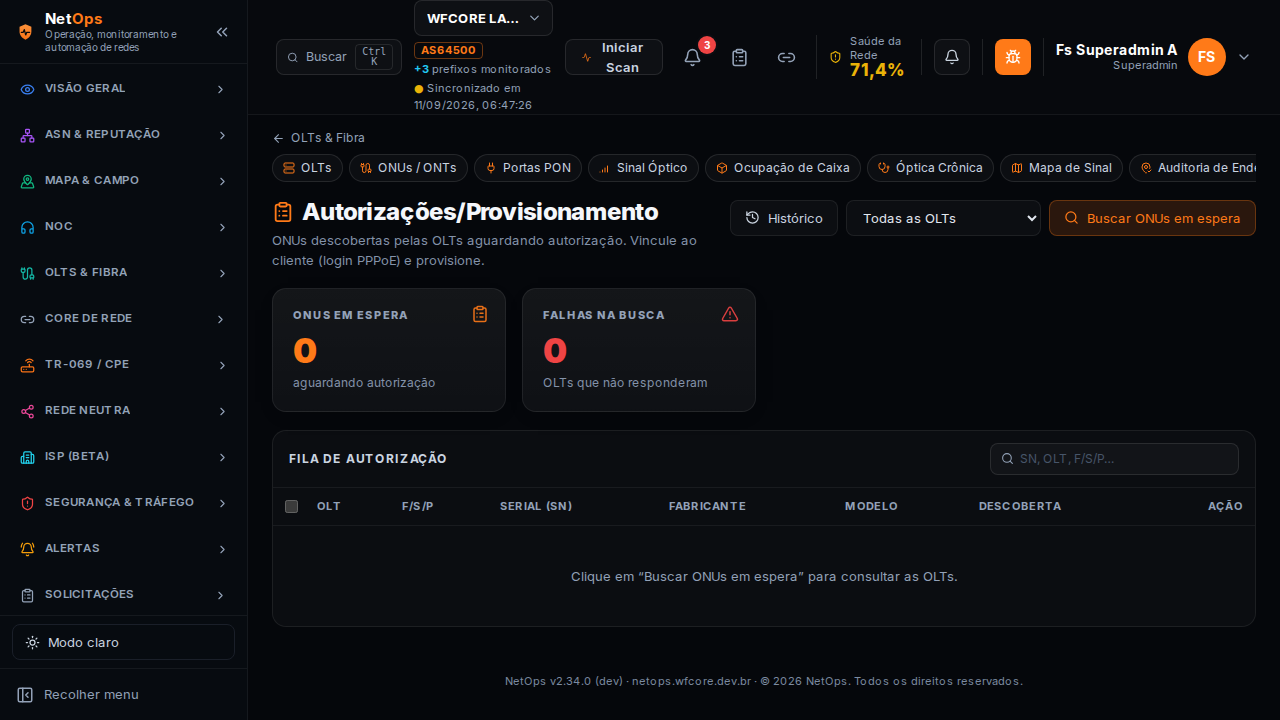This screenshot has width=1280, height=720.
Task: Open the Portas PON tab
Action: click(x=528, y=168)
